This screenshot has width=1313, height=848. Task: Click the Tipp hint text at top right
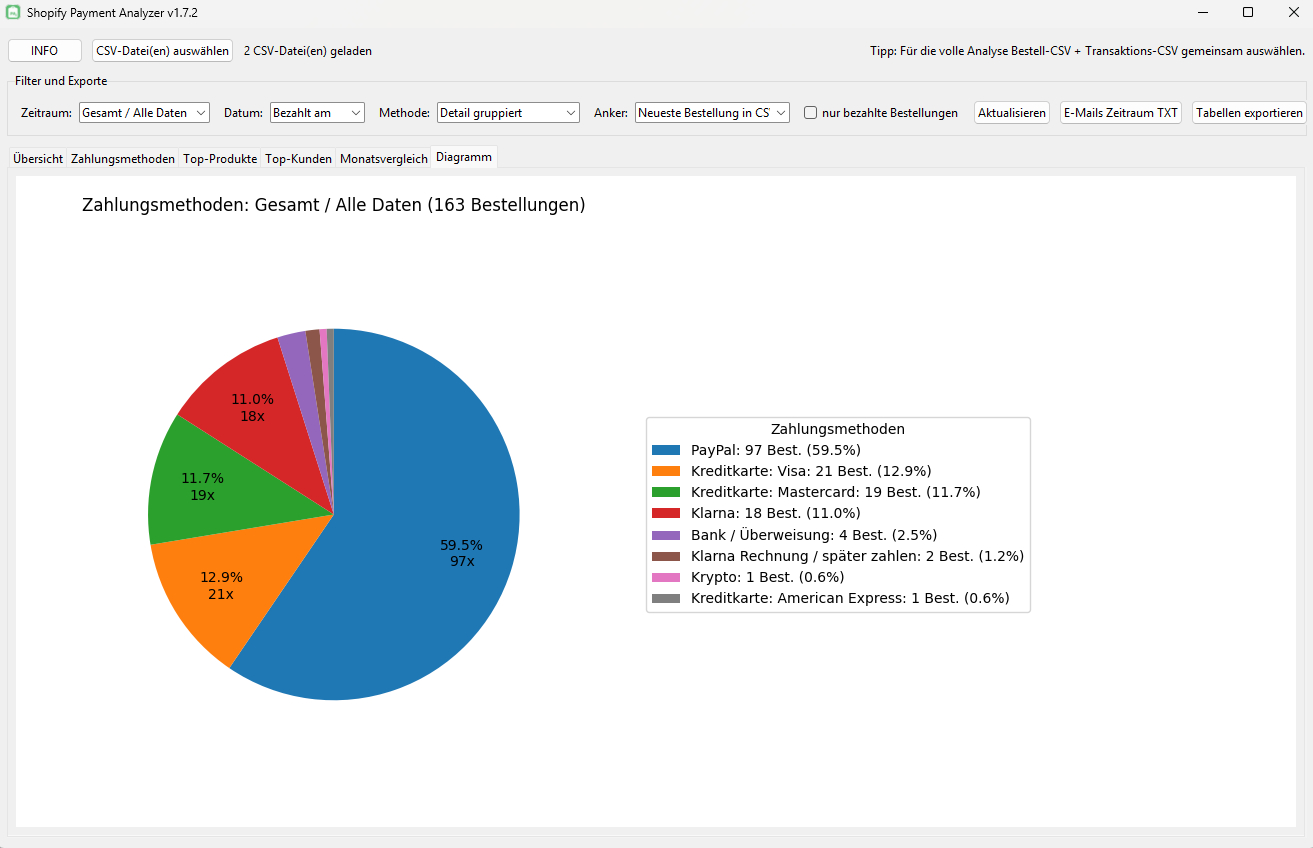1087,51
